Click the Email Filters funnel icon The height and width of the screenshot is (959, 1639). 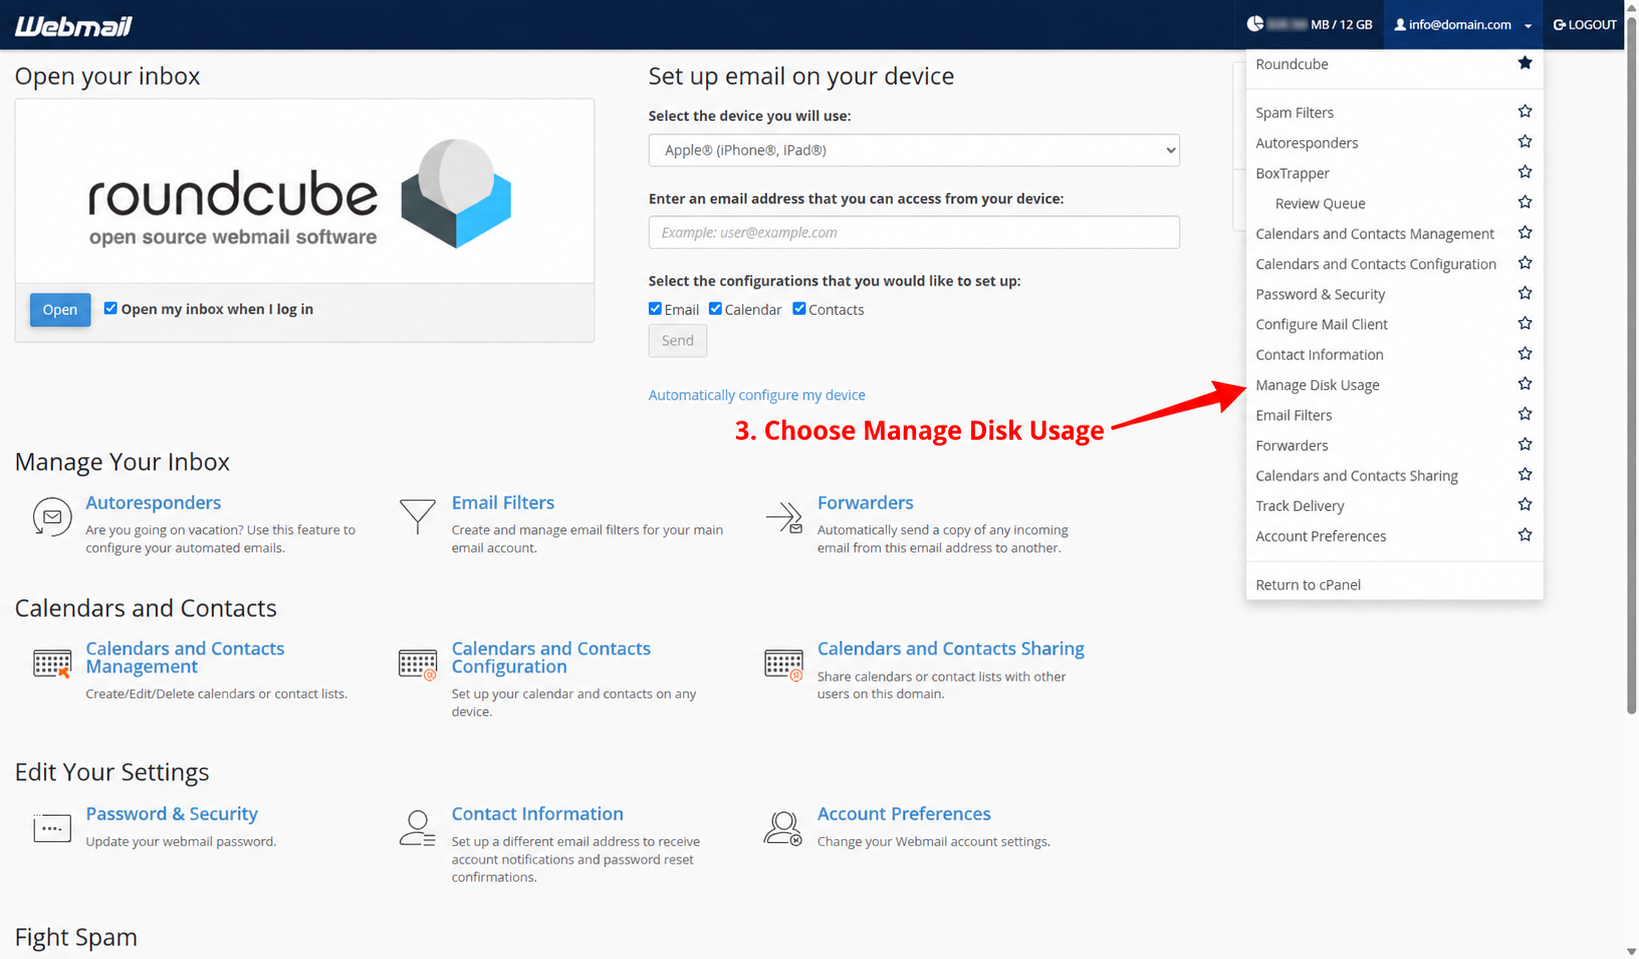(x=417, y=515)
